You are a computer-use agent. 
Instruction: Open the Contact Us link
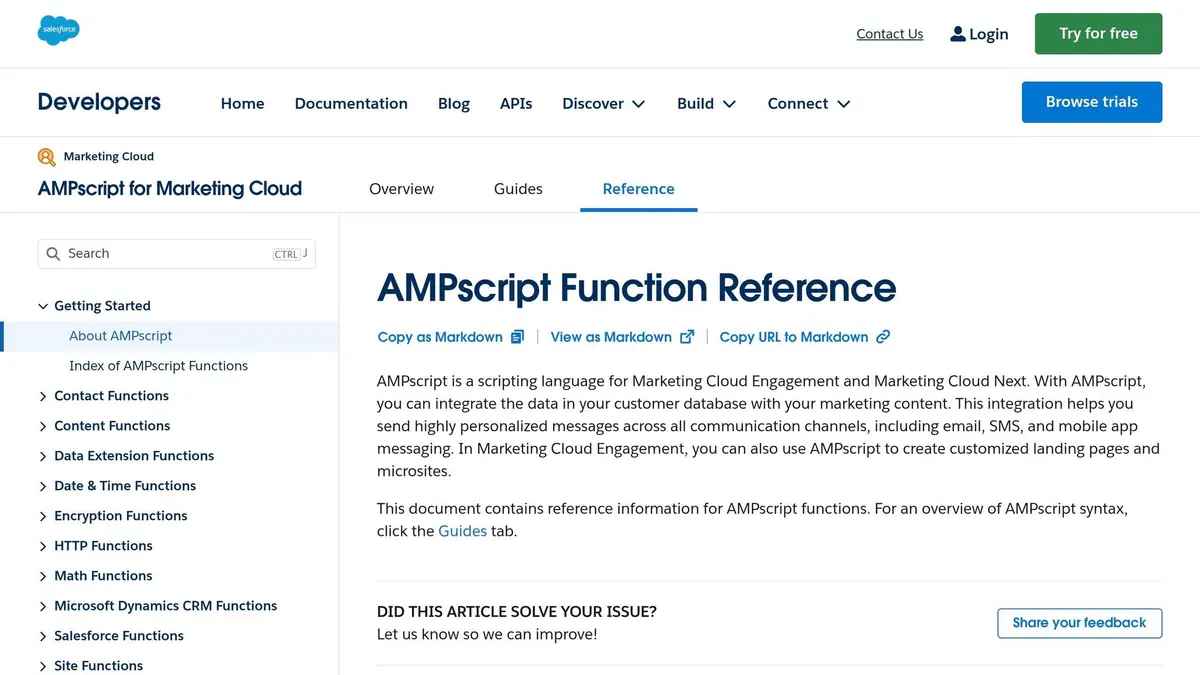point(890,34)
